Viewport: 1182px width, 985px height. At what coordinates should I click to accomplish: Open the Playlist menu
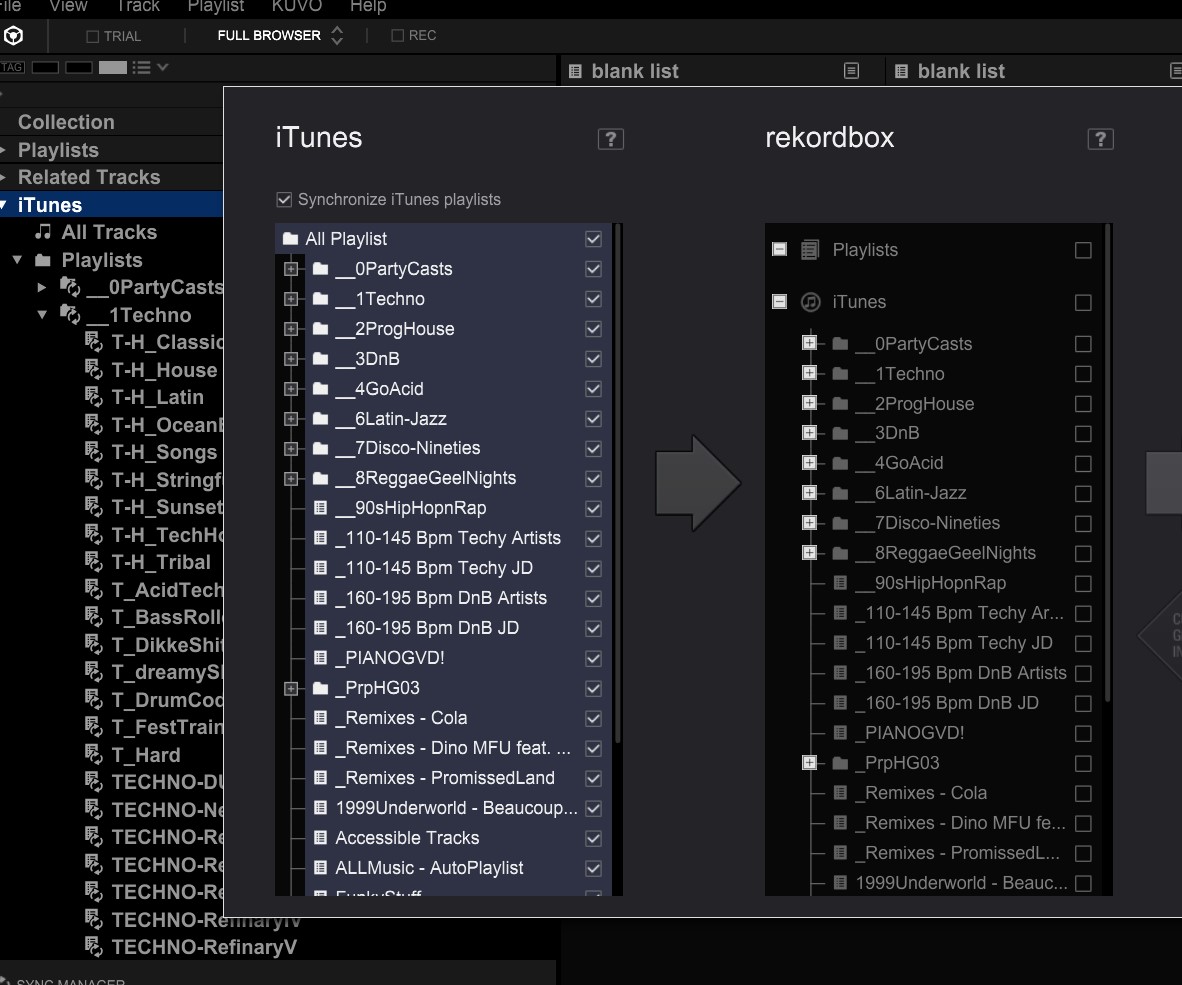216,6
